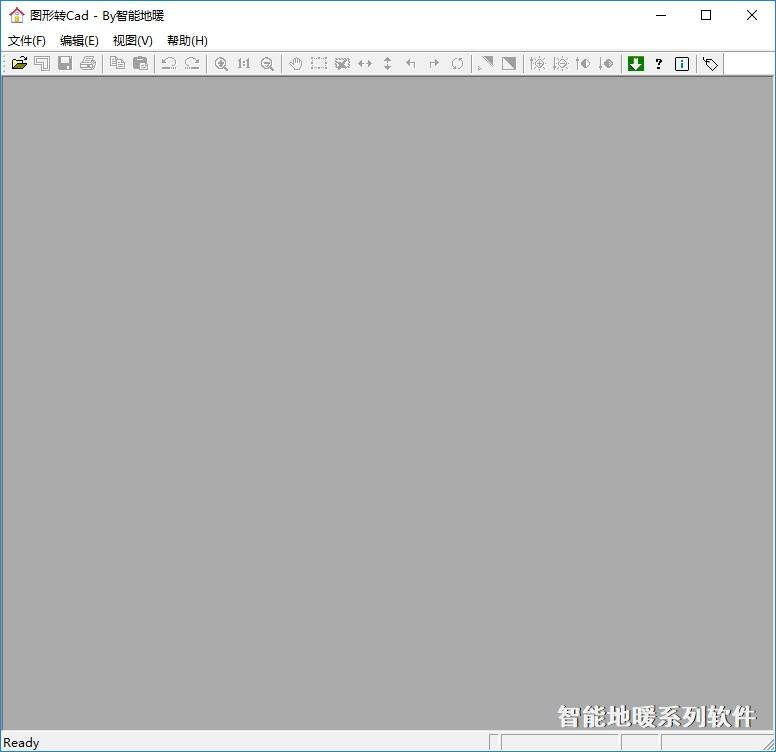Click the tag label icon
This screenshot has width=776, height=752.
point(711,64)
